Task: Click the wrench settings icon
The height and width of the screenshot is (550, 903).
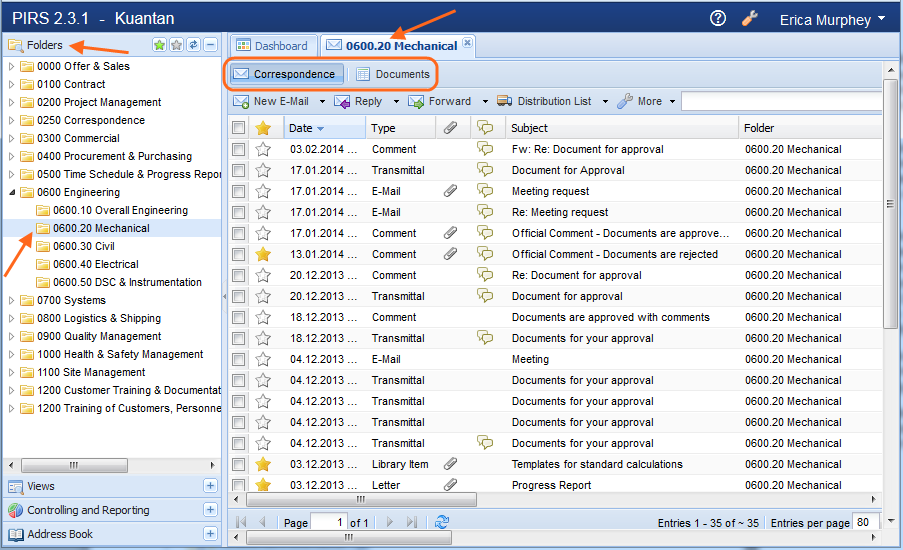Action: click(x=749, y=18)
